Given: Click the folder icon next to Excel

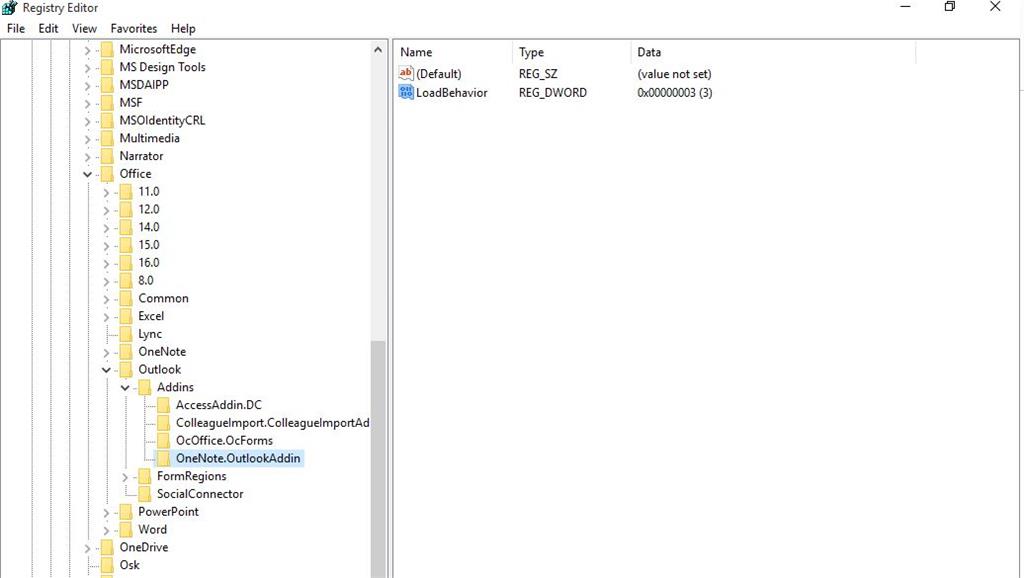Looking at the screenshot, I should click(x=126, y=316).
